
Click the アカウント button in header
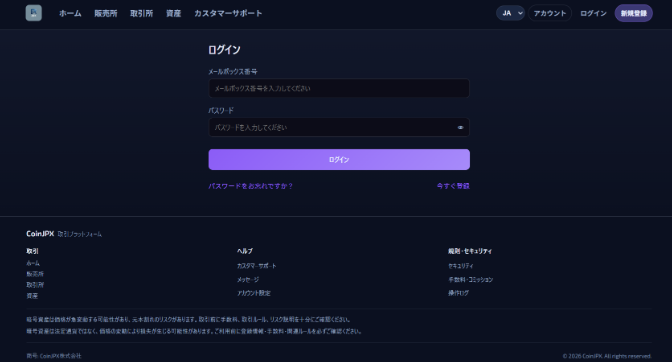coord(550,13)
